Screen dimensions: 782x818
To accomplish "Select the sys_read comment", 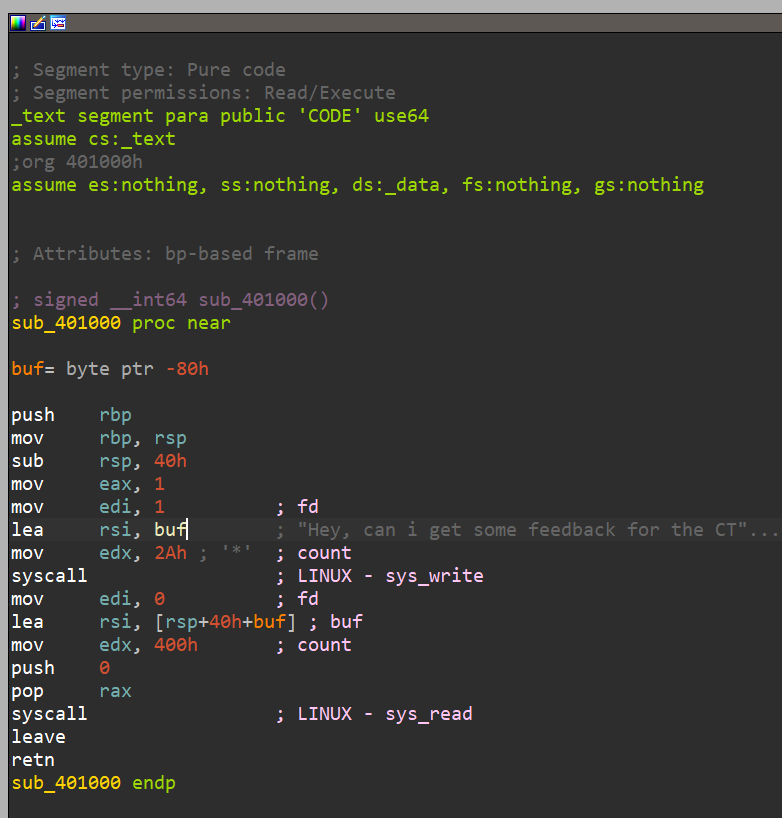I will (x=384, y=714).
